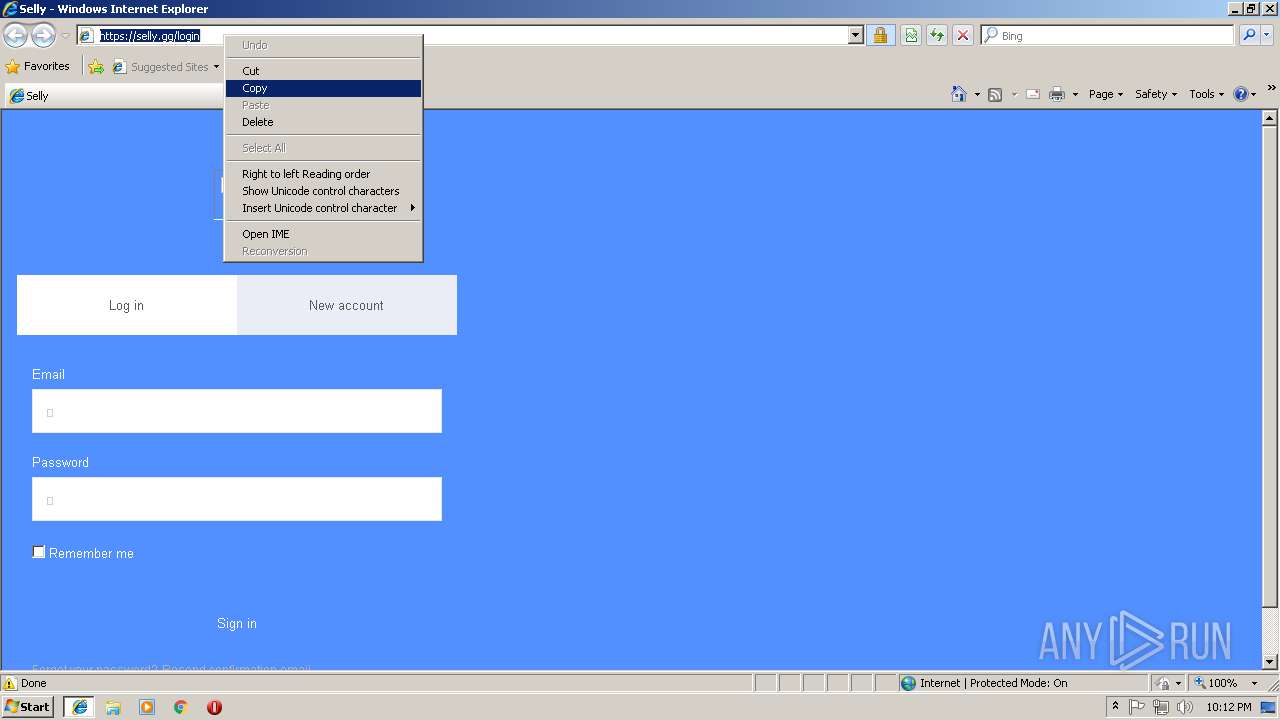Launch Google Chrome from the taskbar
This screenshot has width=1280, height=720.
point(181,707)
